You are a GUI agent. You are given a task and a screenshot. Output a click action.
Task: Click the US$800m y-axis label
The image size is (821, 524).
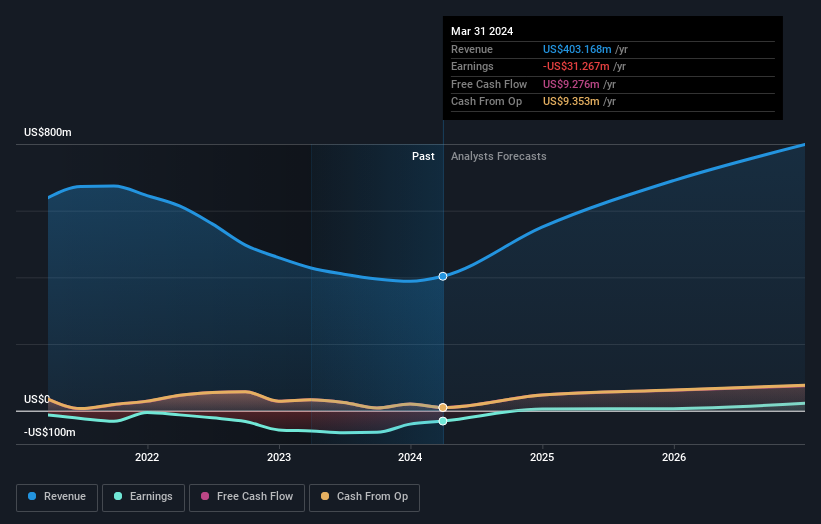[48, 132]
